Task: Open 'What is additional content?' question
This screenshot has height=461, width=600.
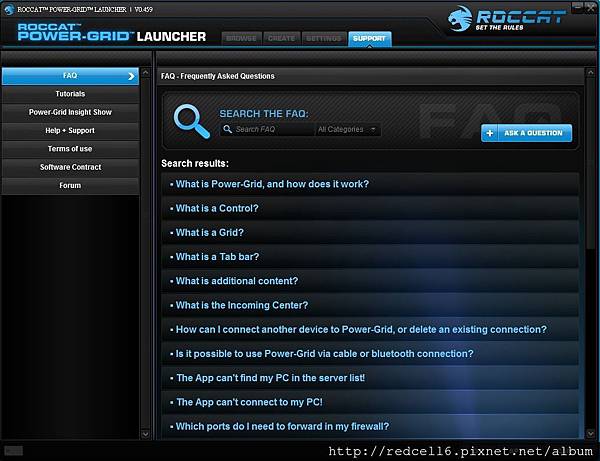Action: tap(370, 281)
